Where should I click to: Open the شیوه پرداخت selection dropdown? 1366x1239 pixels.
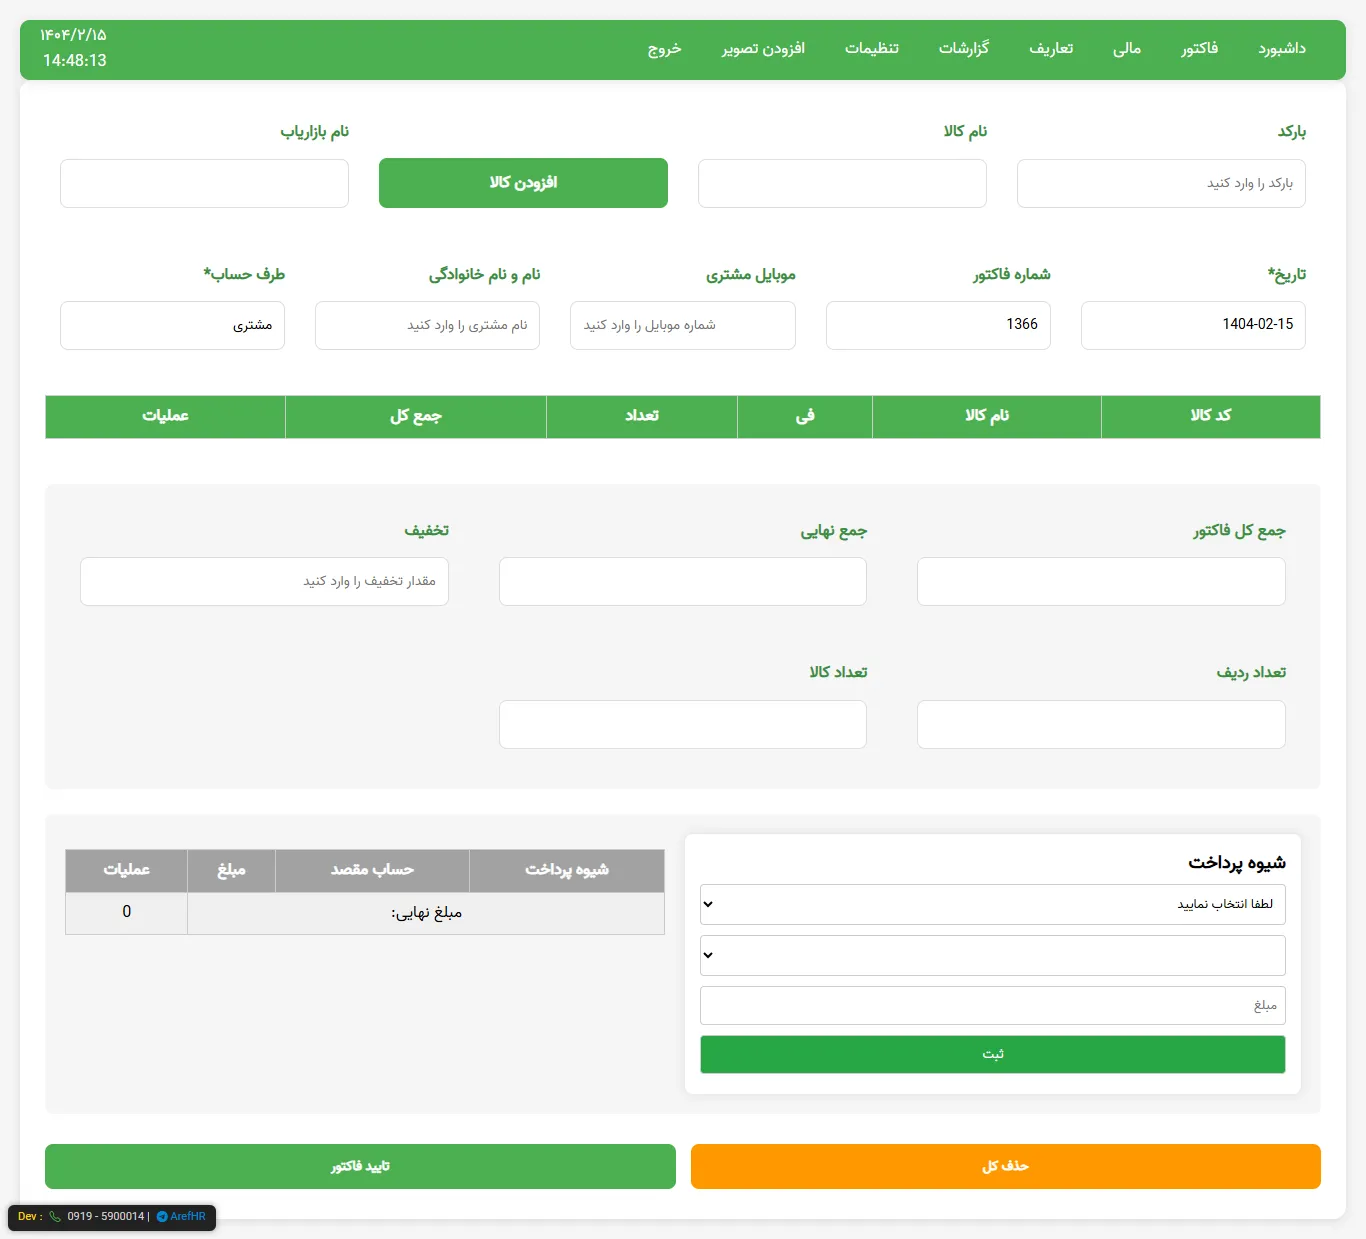[992, 904]
